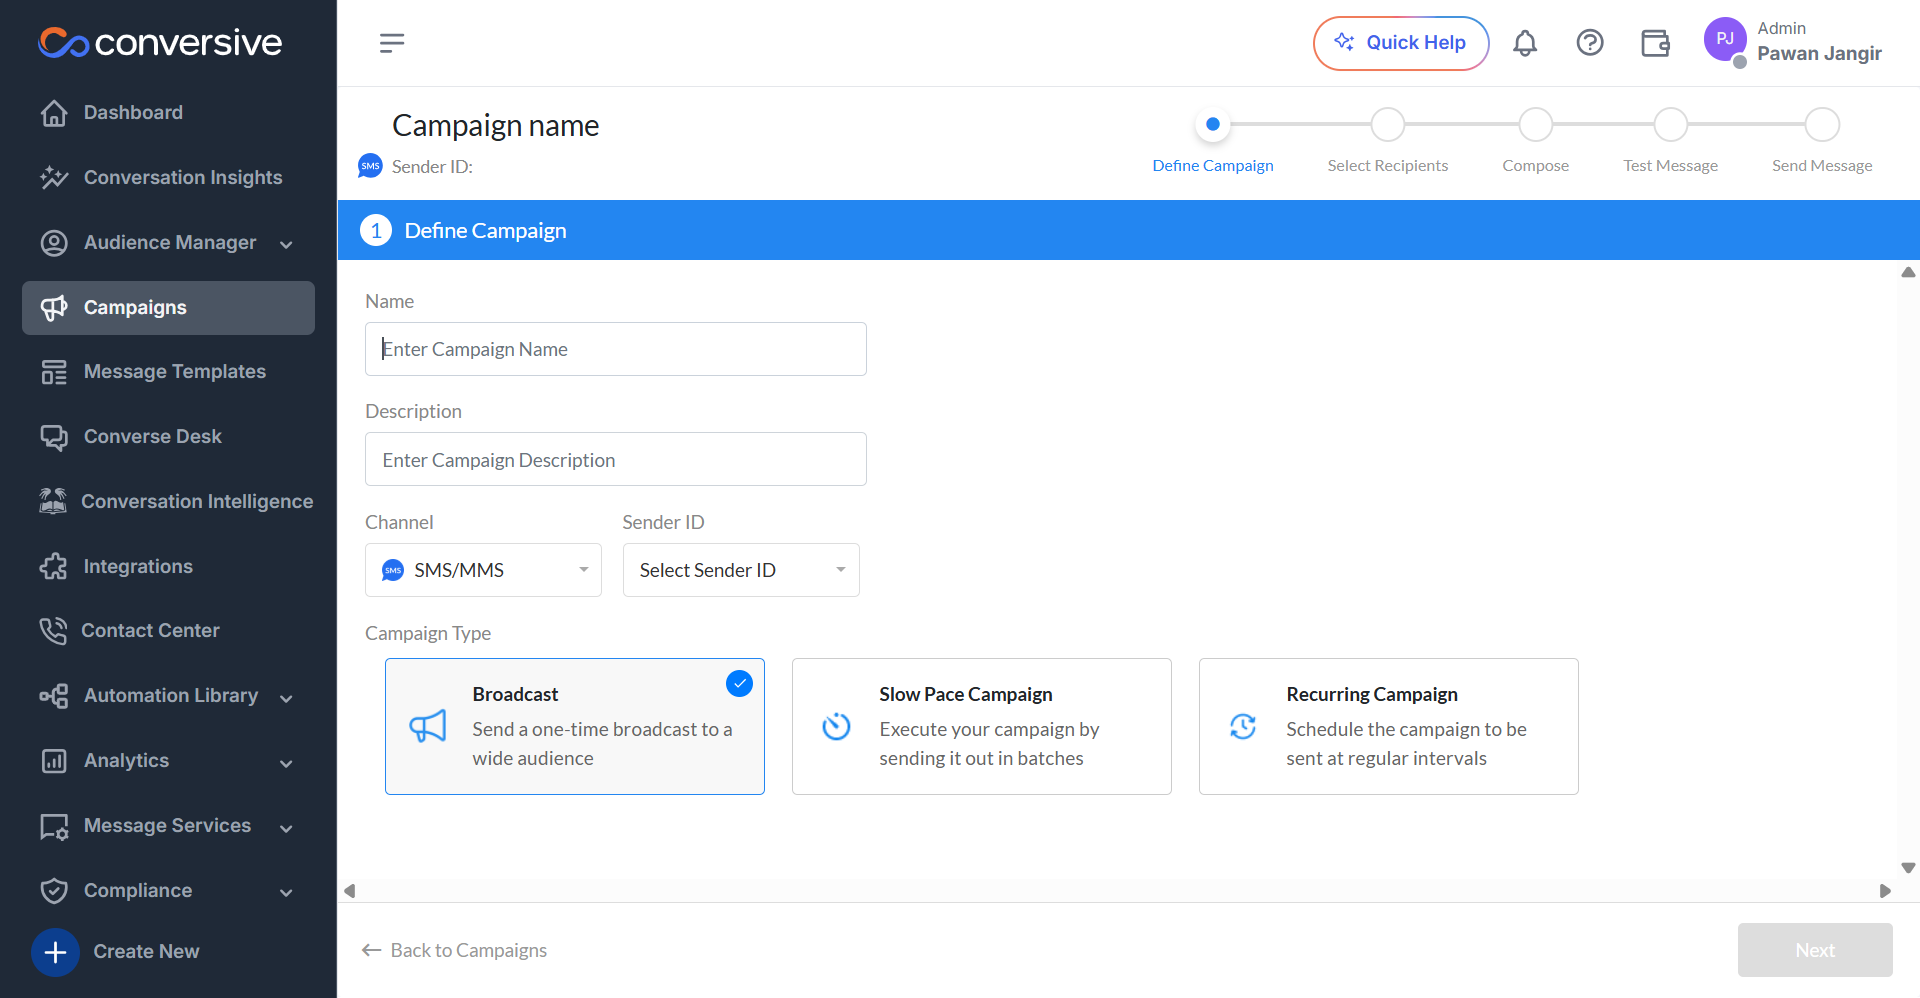Click the Conversation Insights sparkle icon
This screenshot has height=998, width=1920.
click(54, 178)
